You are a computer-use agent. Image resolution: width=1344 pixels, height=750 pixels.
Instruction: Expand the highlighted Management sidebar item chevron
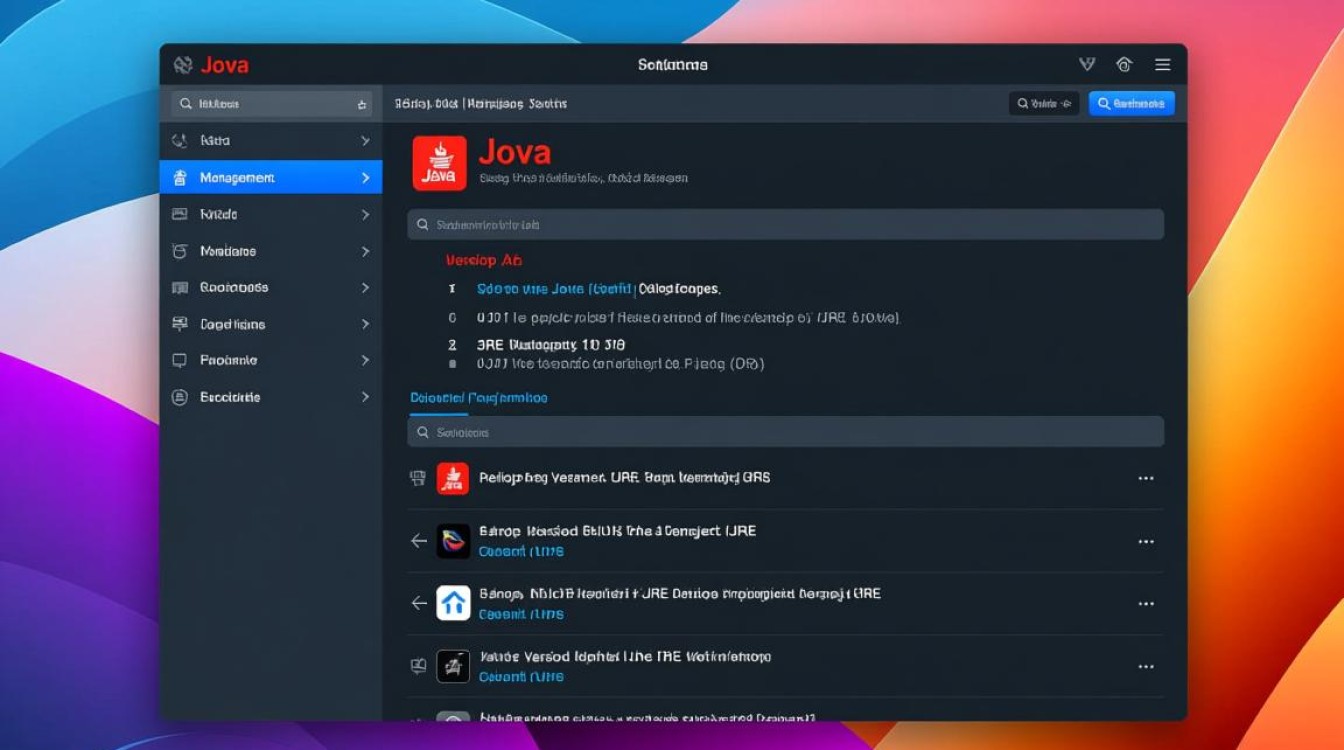(x=365, y=178)
